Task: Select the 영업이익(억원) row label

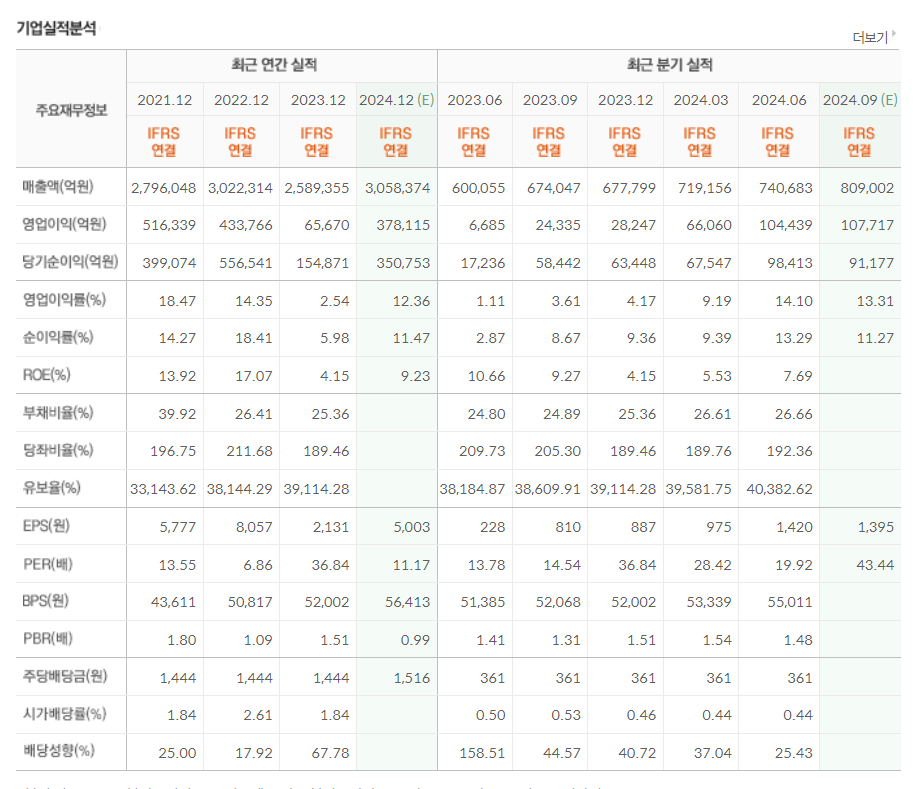Action: 64,224
